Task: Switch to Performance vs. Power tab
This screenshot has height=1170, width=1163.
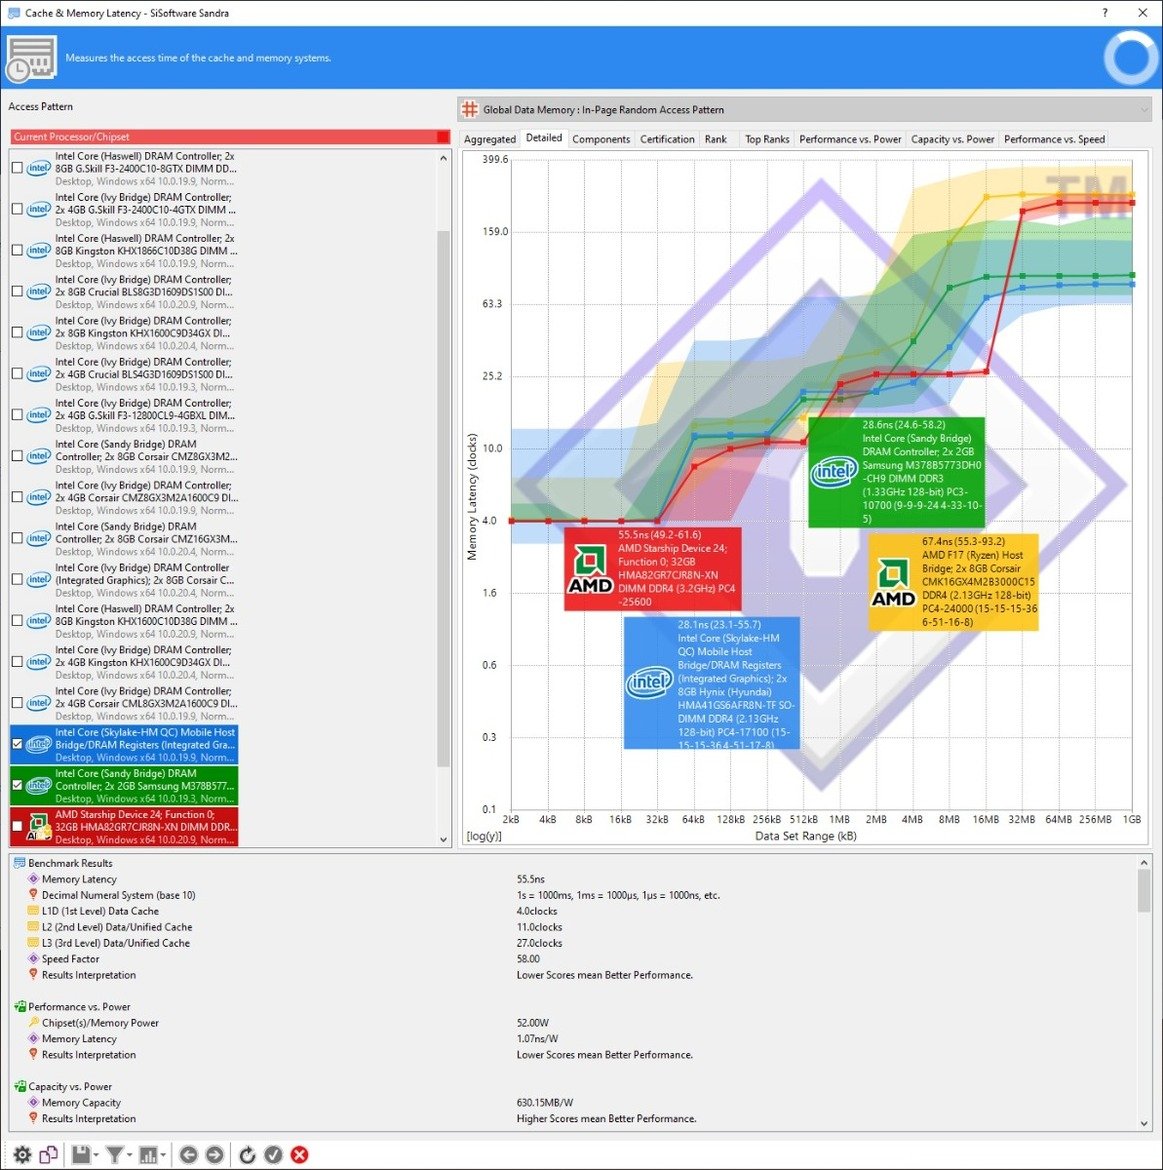Action: [x=850, y=139]
